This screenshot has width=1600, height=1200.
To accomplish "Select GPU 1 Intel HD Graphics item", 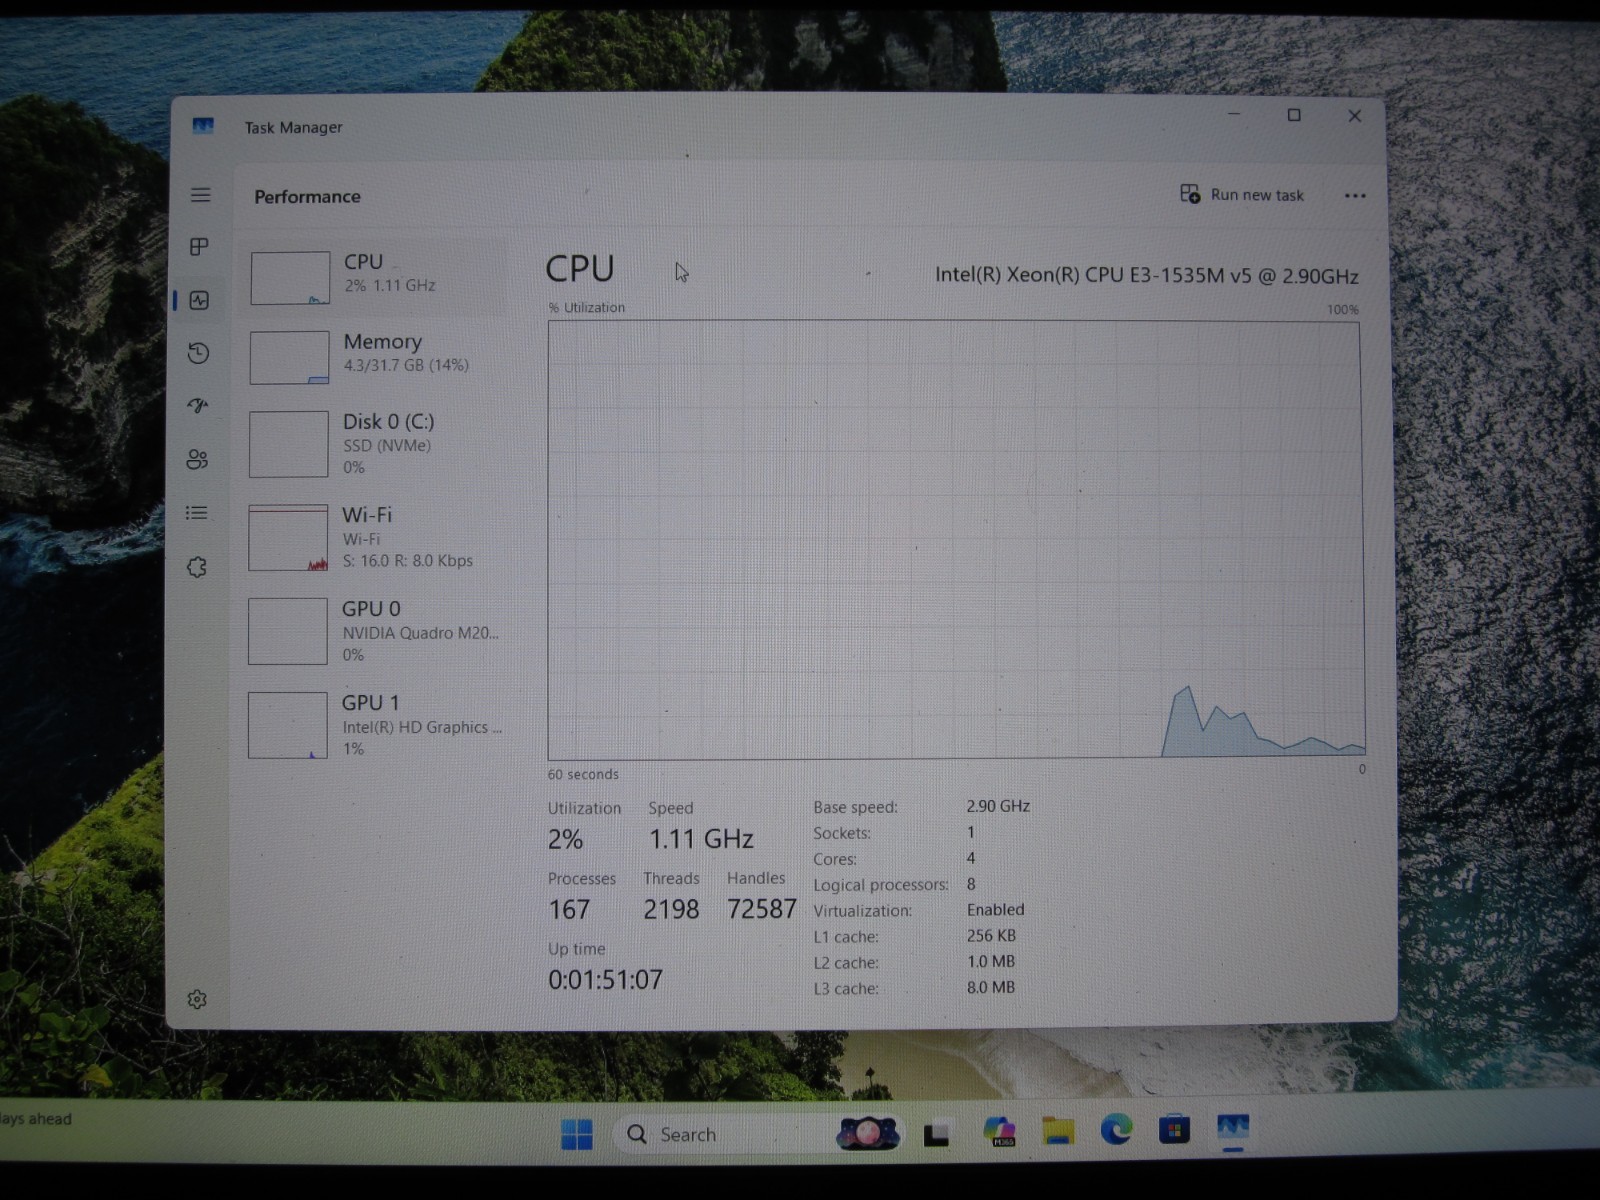I will click(x=376, y=725).
